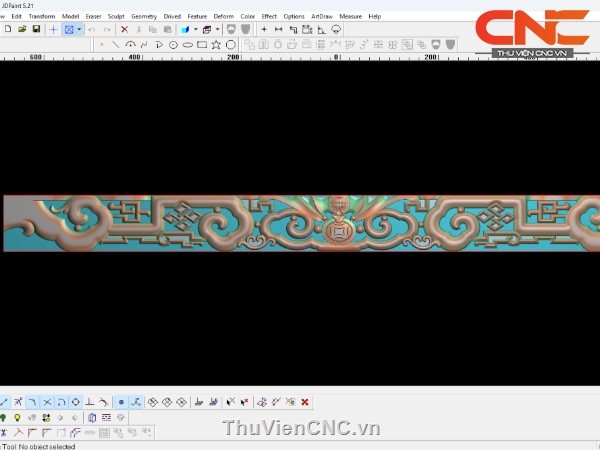
Task: Select the straight line drawing tool
Action: 116,44
